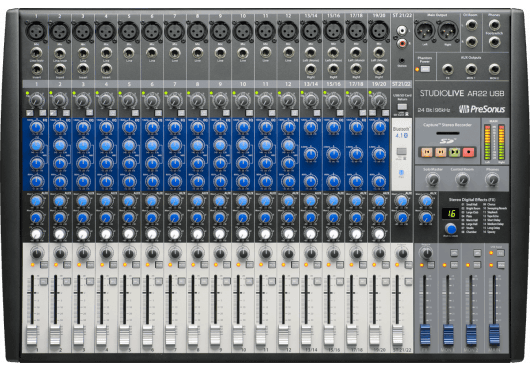The image size is (530, 371).
Task: Click the channel 12 XLR mic input
Action: click(x=288, y=31)
